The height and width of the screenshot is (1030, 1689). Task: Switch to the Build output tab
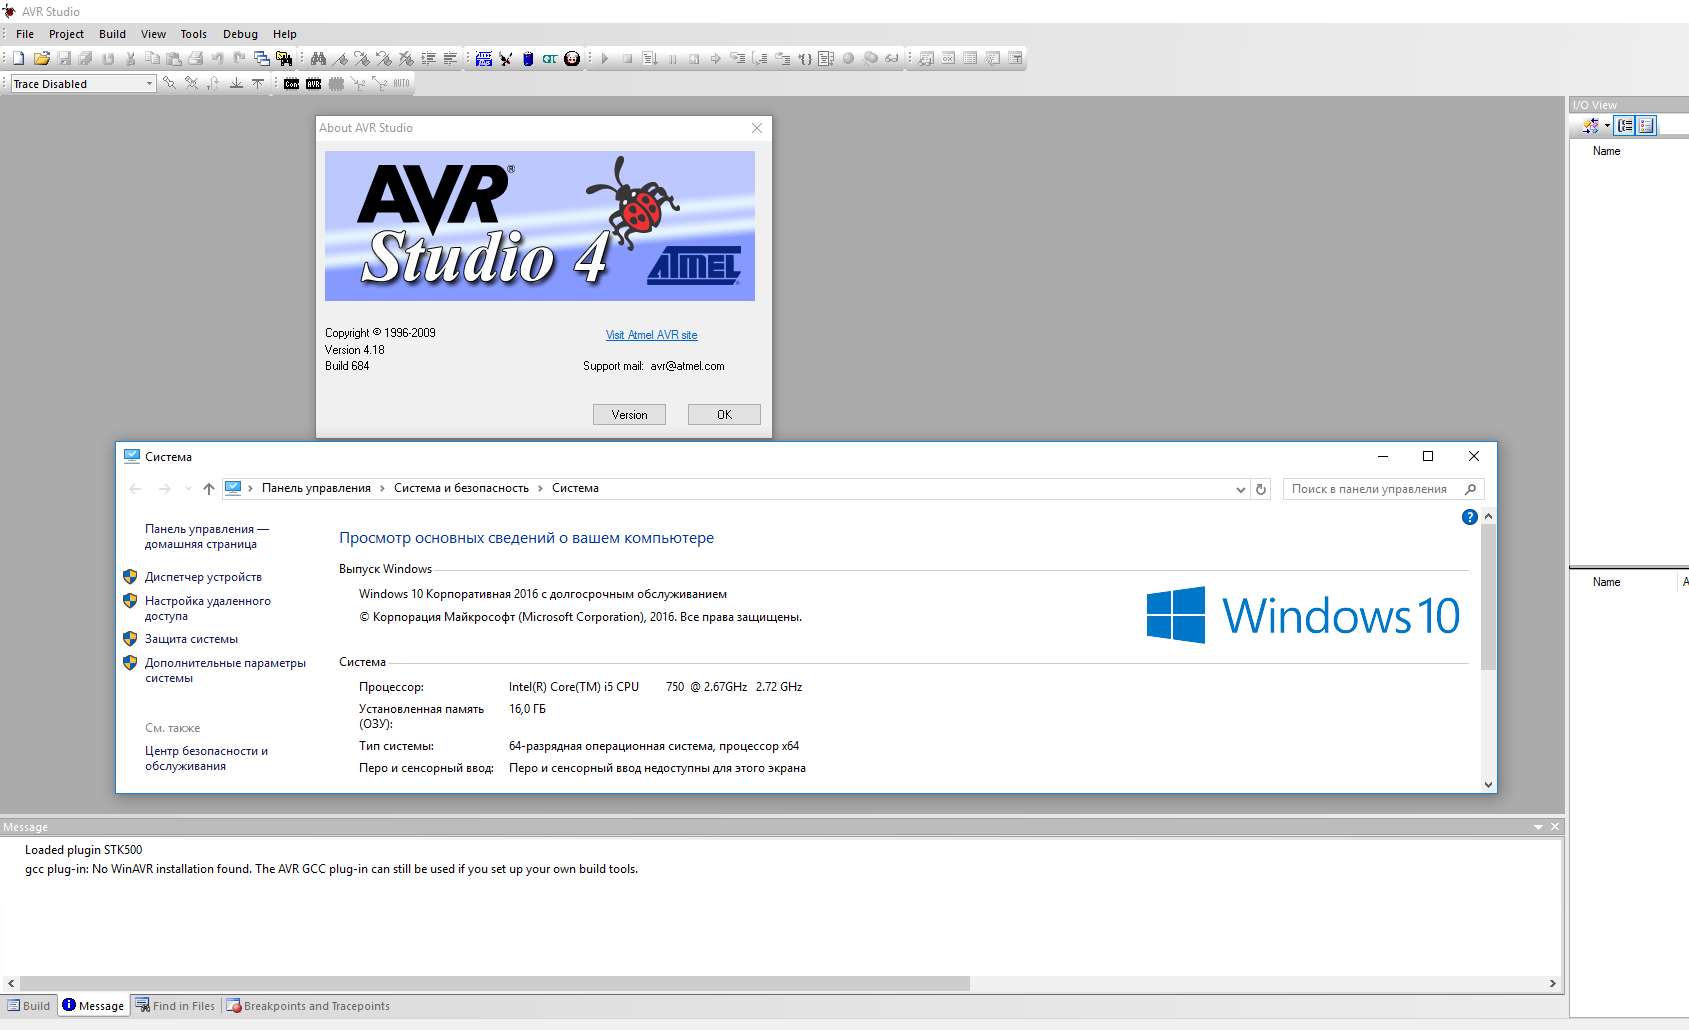[29, 1006]
